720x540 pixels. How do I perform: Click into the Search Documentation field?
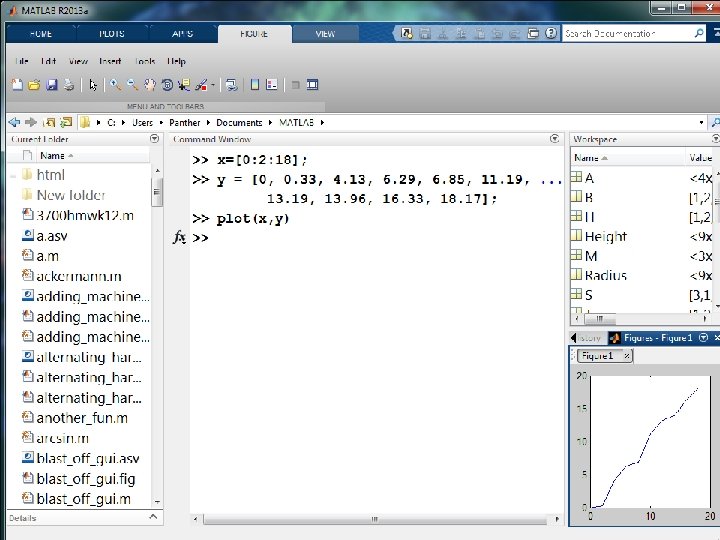(x=628, y=34)
